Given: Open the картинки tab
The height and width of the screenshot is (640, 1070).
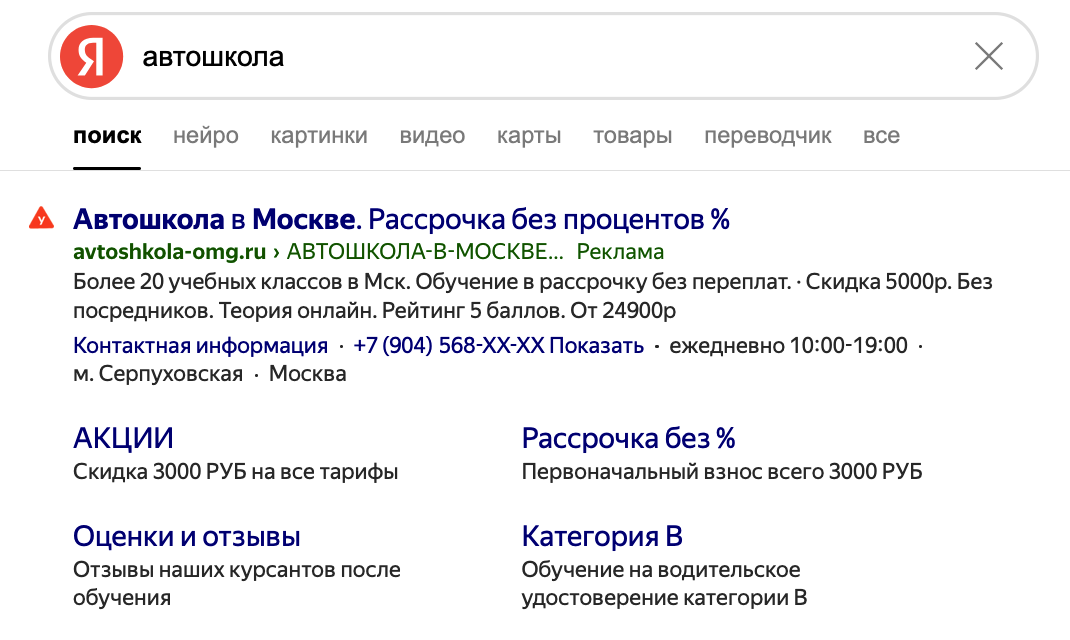Looking at the screenshot, I should point(319,136).
